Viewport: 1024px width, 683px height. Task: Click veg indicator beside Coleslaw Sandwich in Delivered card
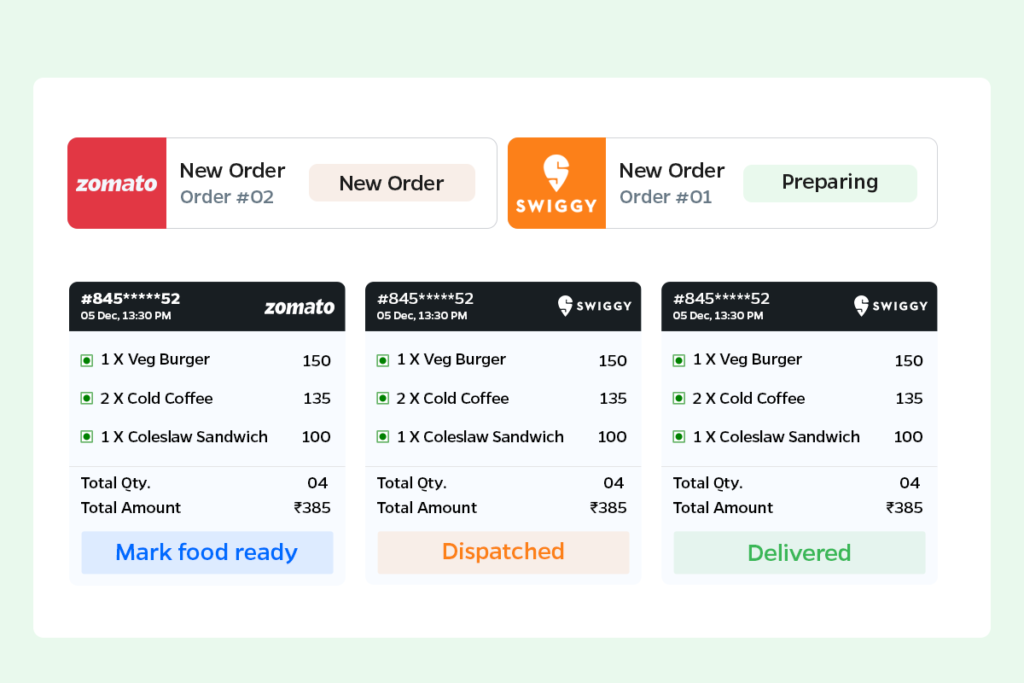pyautogui.click(x=679, y=437)
